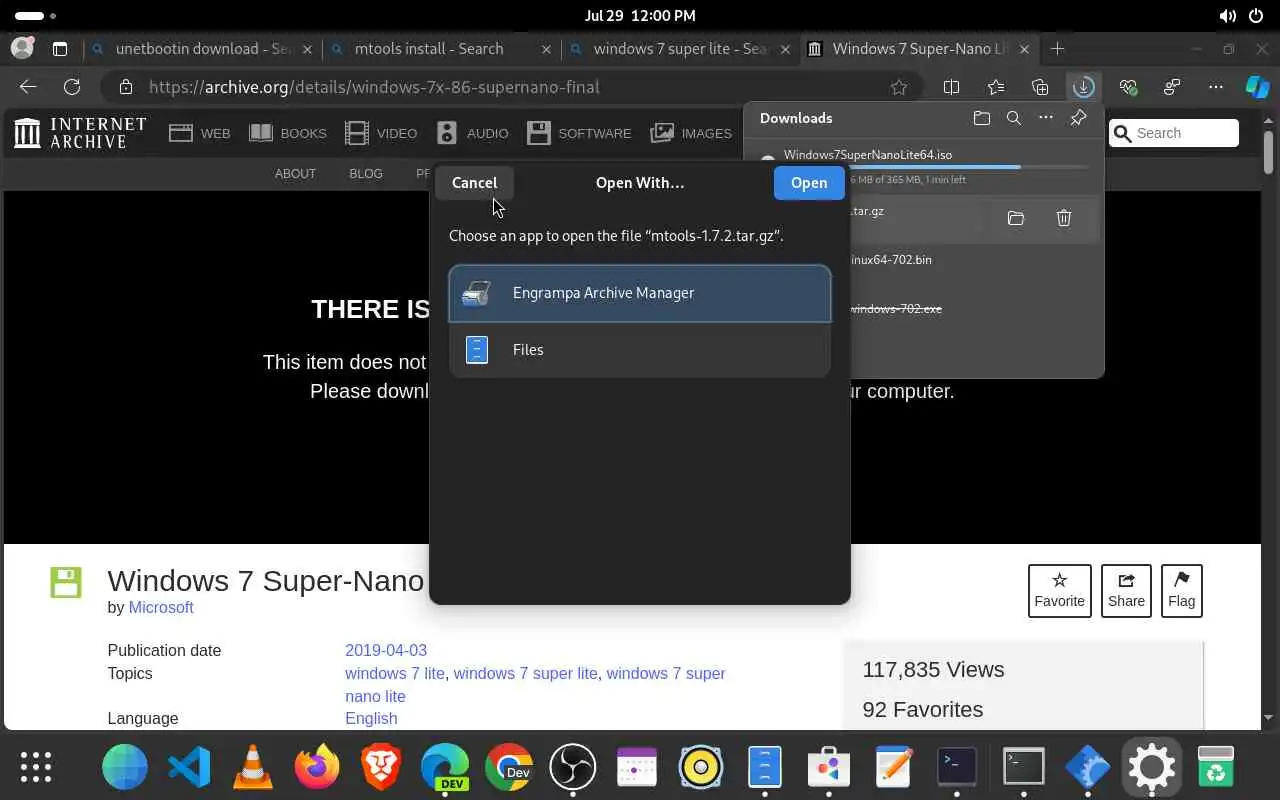Launch Visual Studio Code from dock

(189, 767)
